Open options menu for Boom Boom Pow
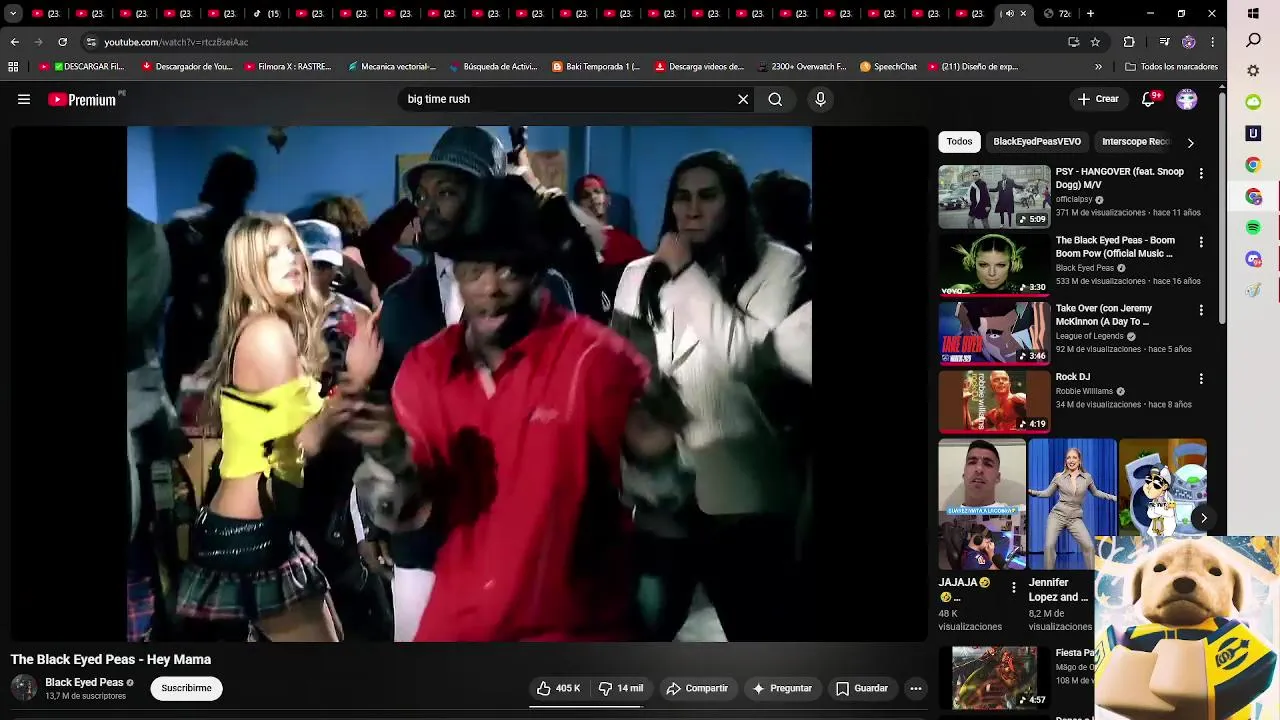The height and width of the screenshot is (720, 1280). [x=1201, y=242]
